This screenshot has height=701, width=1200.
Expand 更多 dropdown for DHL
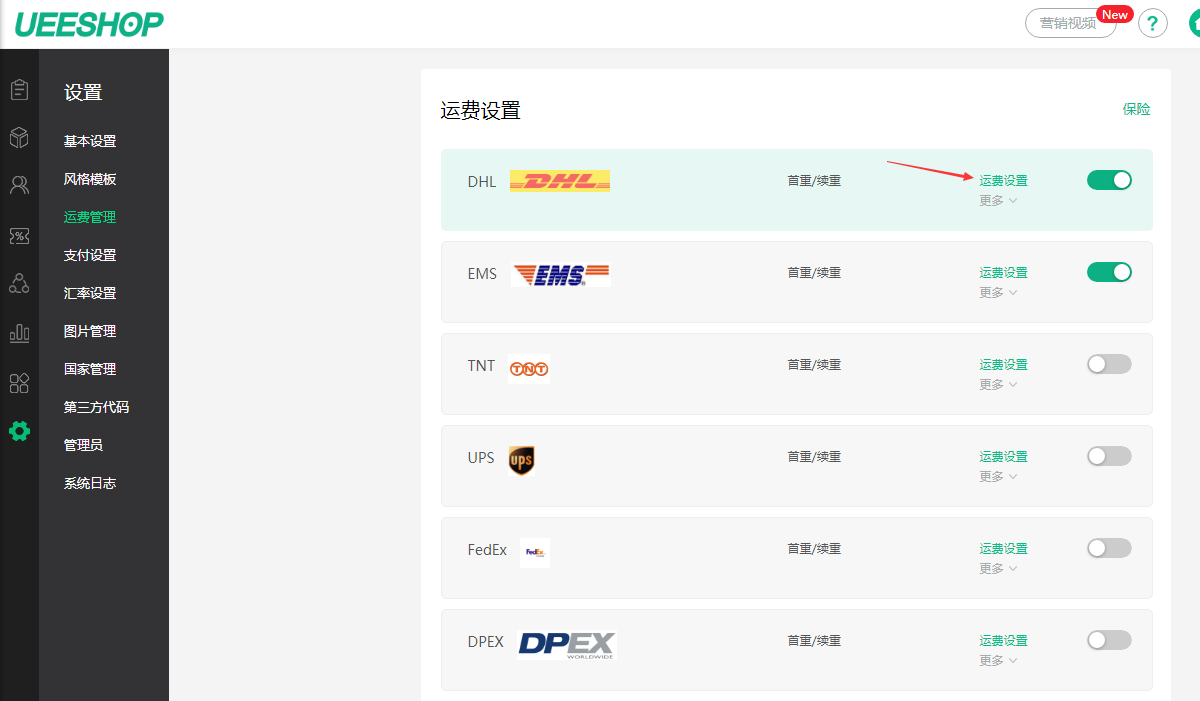pos(998,200)
